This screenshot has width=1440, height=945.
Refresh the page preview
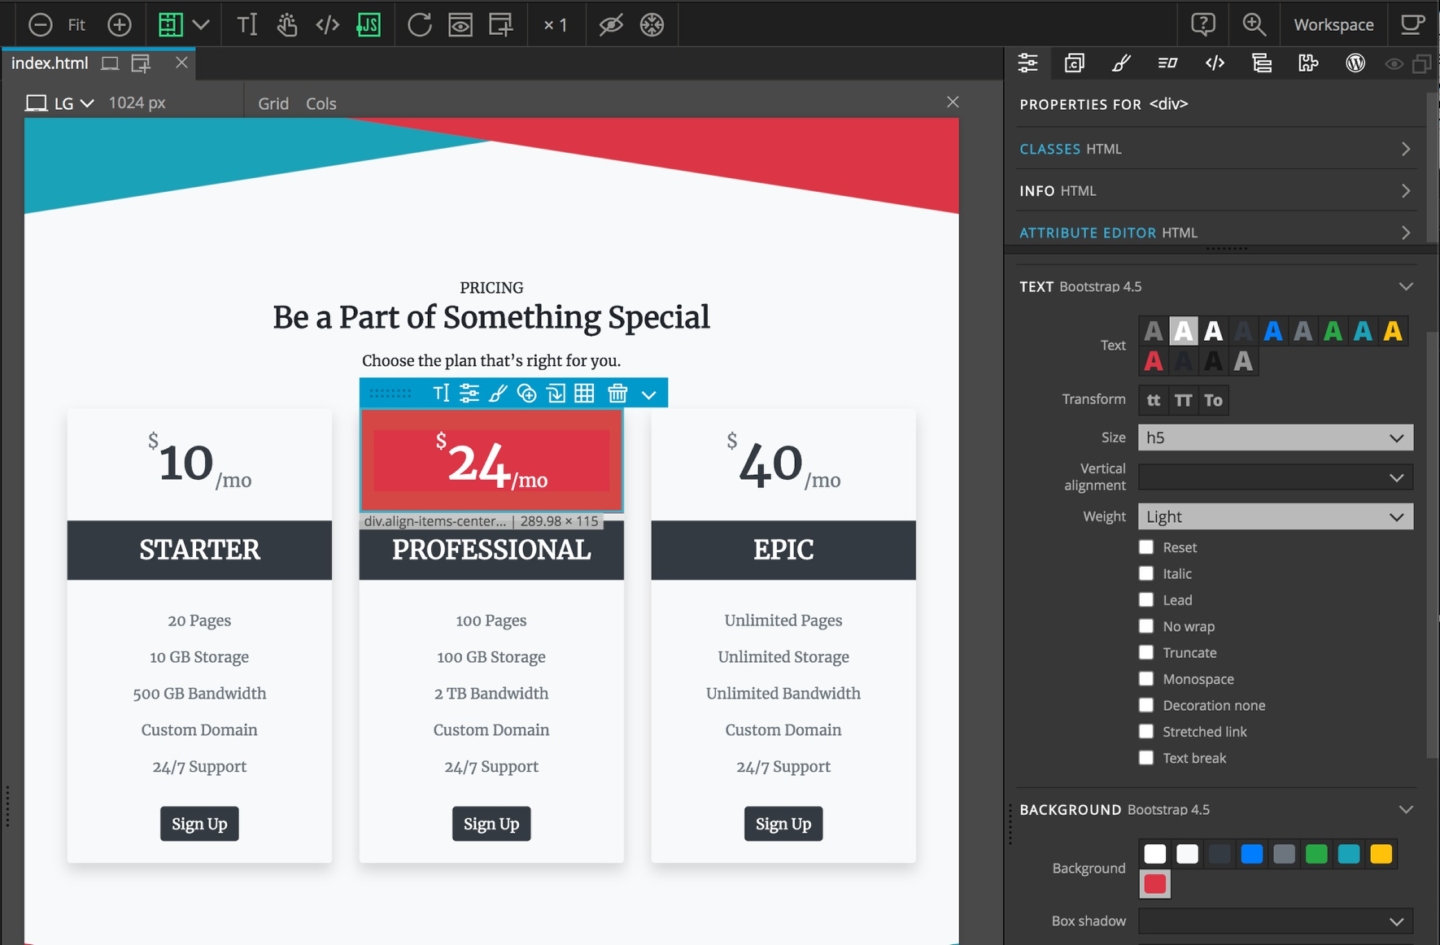pyautogui.click(x=420, y=24)
